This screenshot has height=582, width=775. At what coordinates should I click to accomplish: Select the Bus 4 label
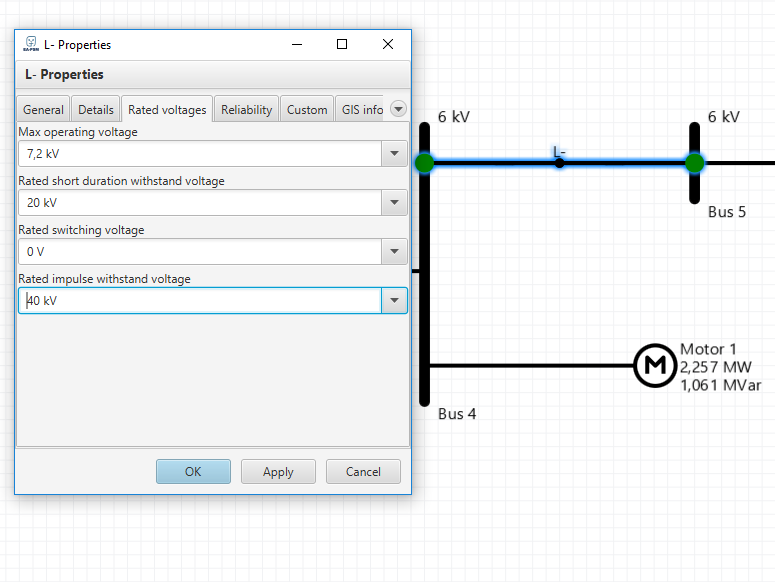click(457, 414)
